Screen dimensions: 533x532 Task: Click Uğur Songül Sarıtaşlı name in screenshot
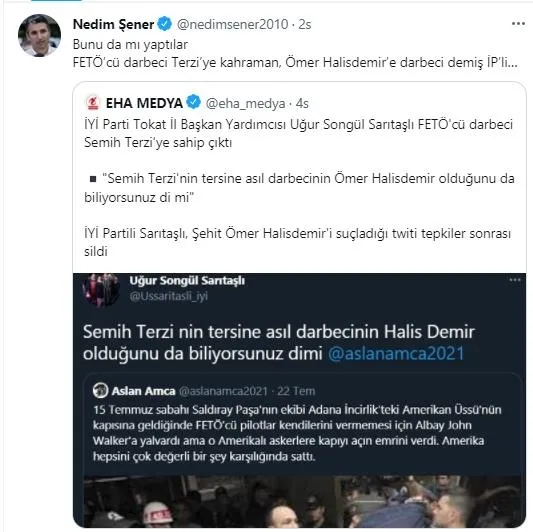click(x=187, y=281)
